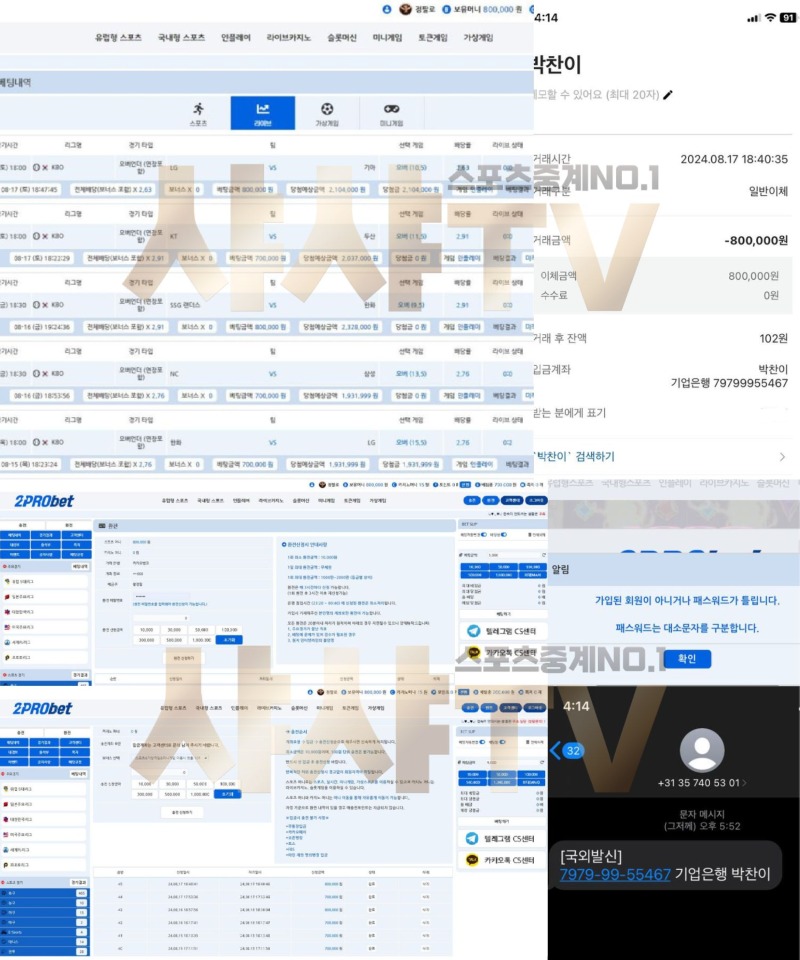
Task: Click 오버 (10.5) selection in LG row
Action: [x=411, y=167]
